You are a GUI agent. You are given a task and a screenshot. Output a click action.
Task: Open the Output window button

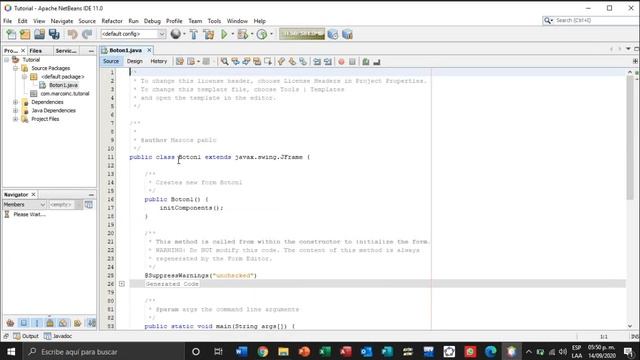click(26, 336)
